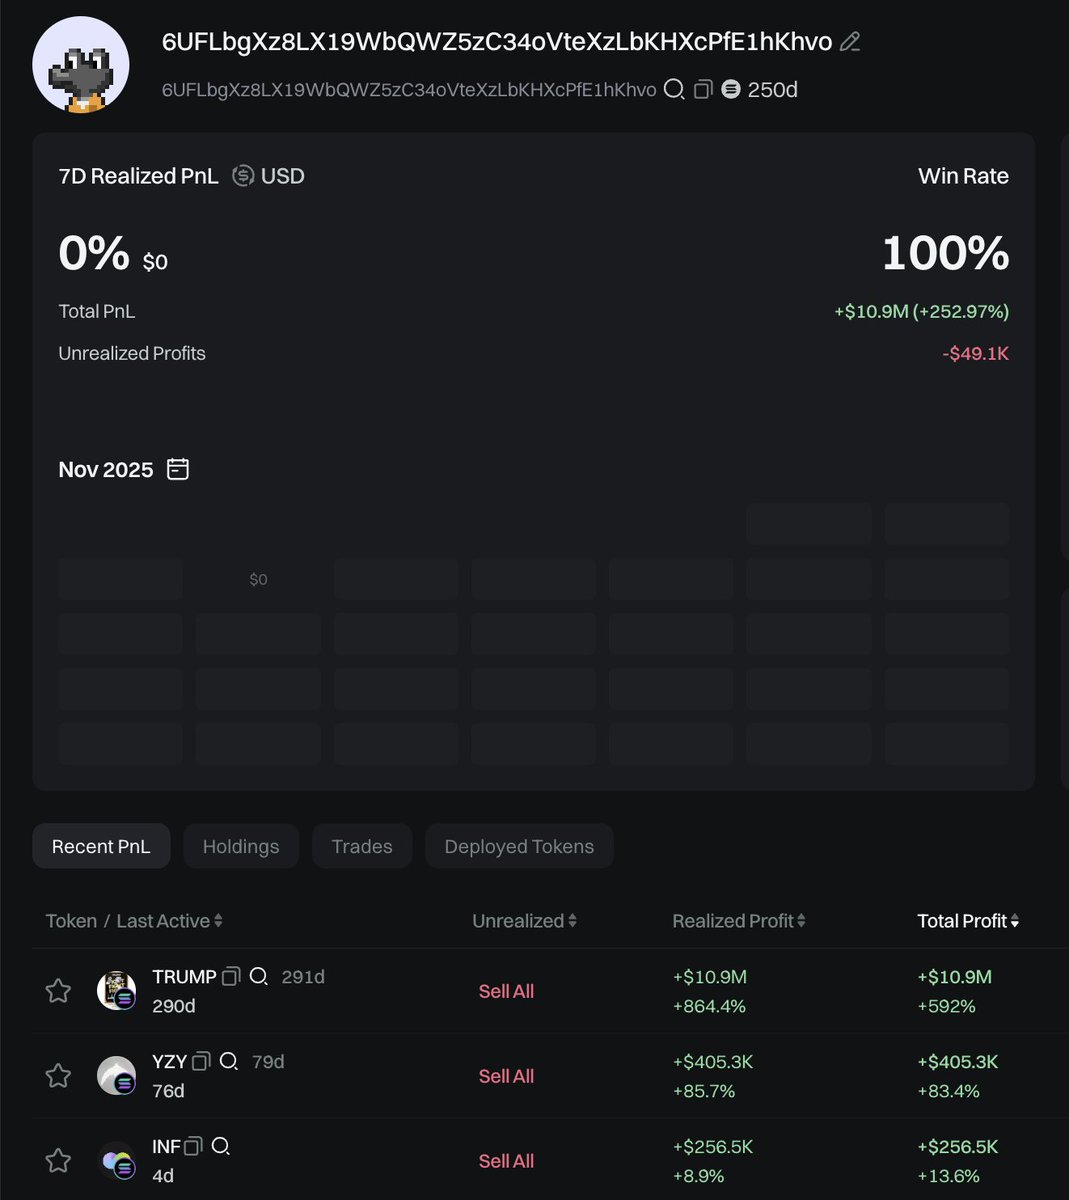Copy the wallet address with copy icon

[x=703, y=90]
